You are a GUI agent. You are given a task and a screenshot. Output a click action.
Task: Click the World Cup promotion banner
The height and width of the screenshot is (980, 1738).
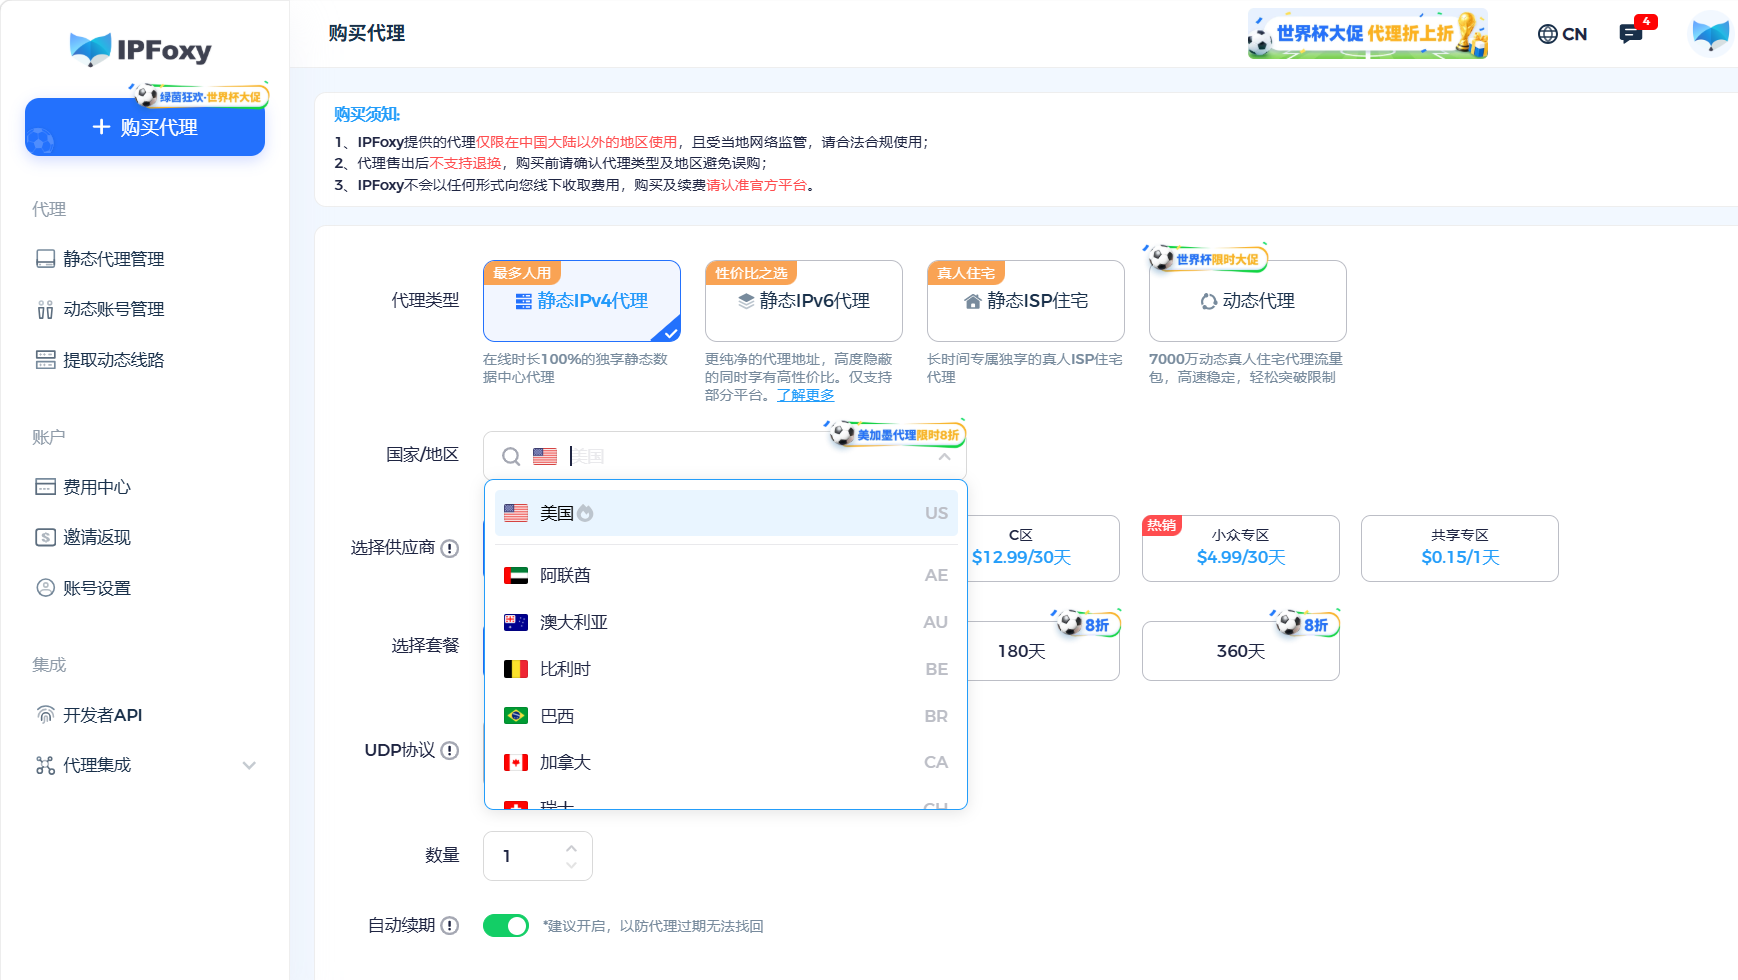point(1367,34)
